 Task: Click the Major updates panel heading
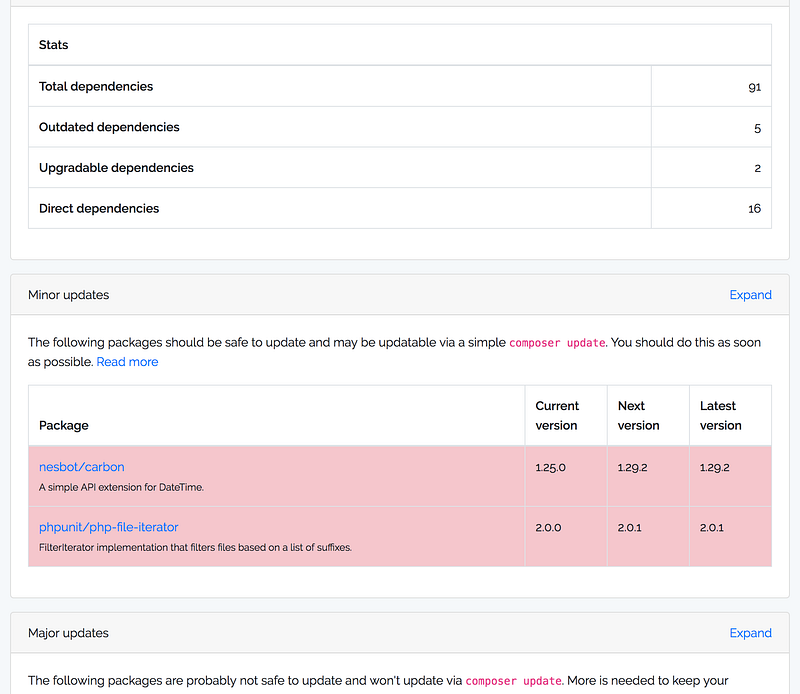pyautogui.click(x=68, y=633)
